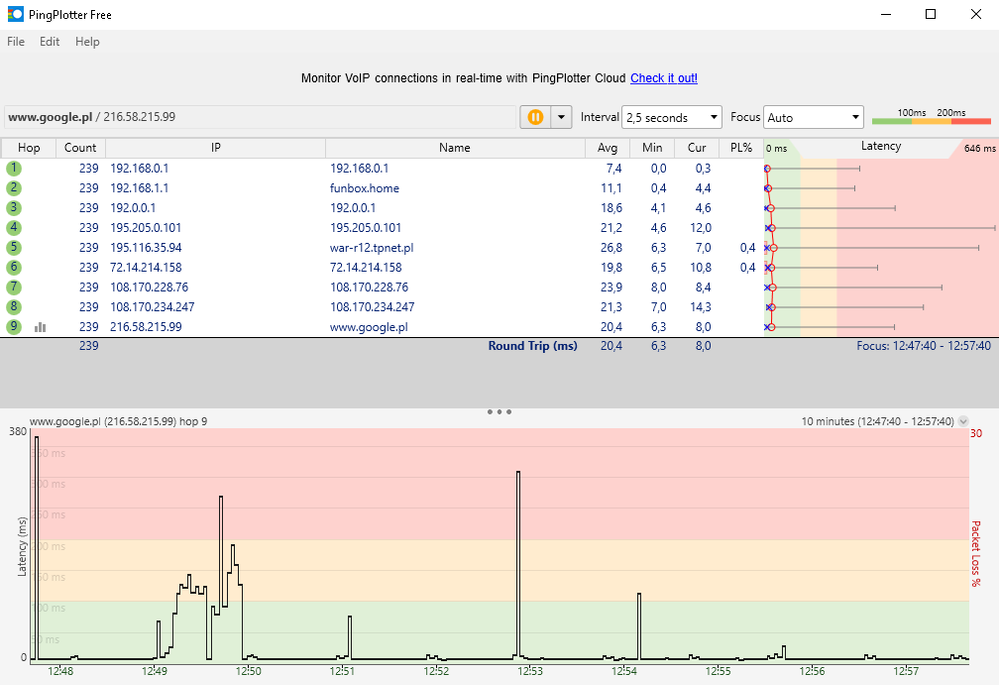Screen dimensions: 999x685
Task: Click the hop 5 number circle
Action: [14, 248]
